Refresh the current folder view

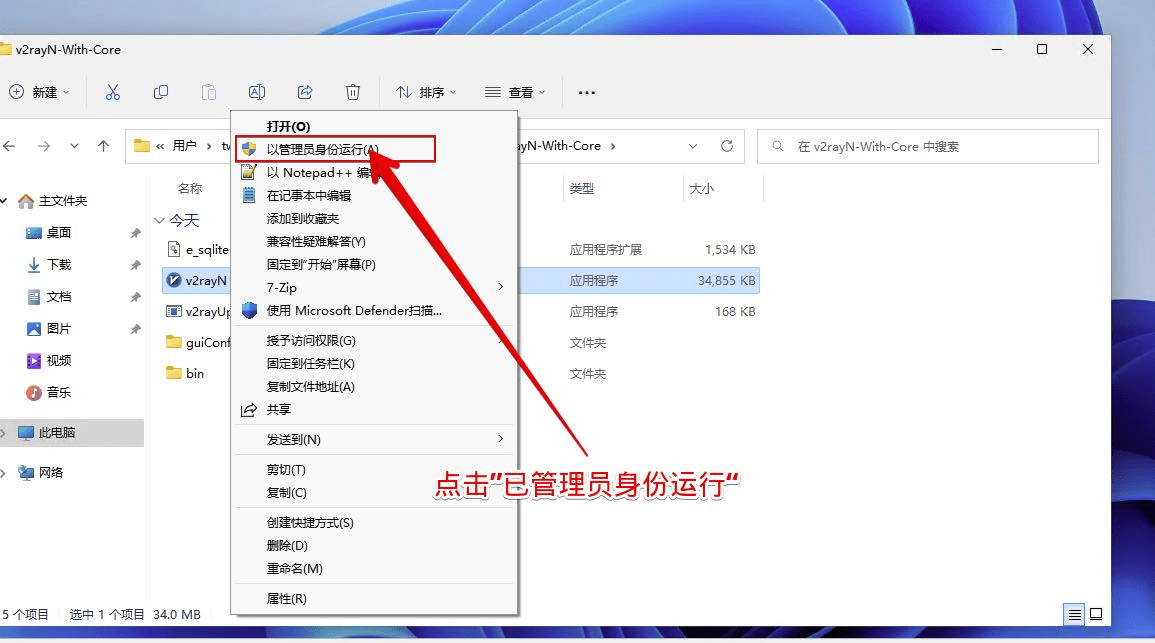click(727, 146)
